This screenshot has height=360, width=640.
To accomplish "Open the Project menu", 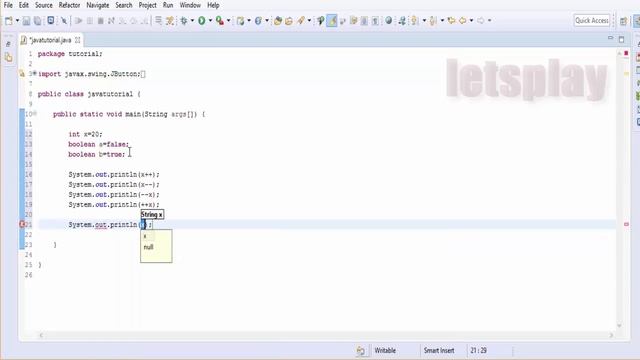I will [147, 5].
